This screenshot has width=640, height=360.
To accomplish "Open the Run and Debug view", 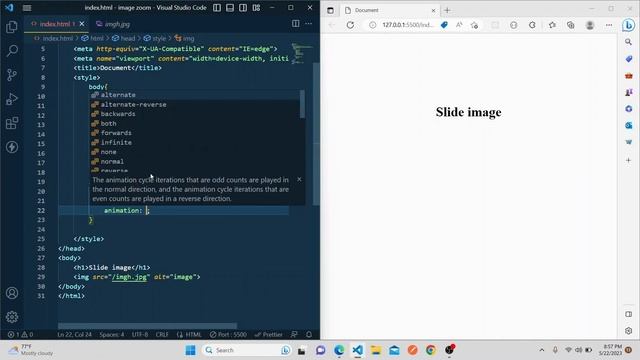I will [12, 99].
